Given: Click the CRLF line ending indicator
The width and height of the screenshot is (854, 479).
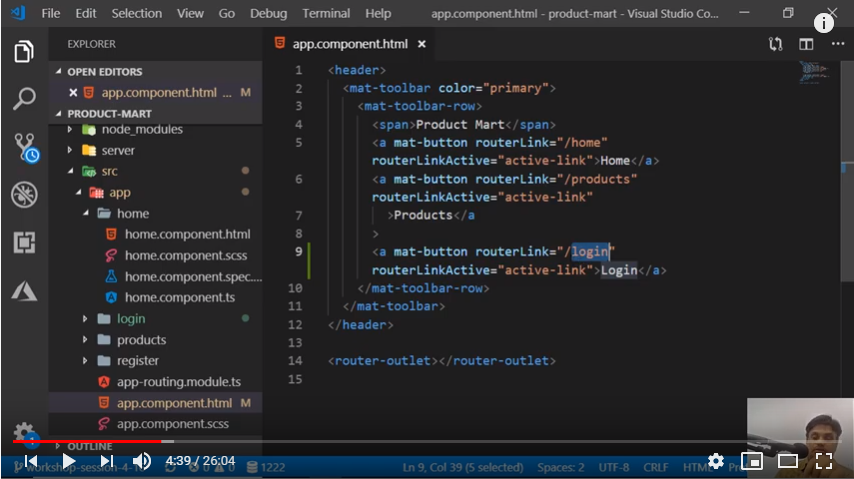Looking at the screenshot, I should [656, 467].
